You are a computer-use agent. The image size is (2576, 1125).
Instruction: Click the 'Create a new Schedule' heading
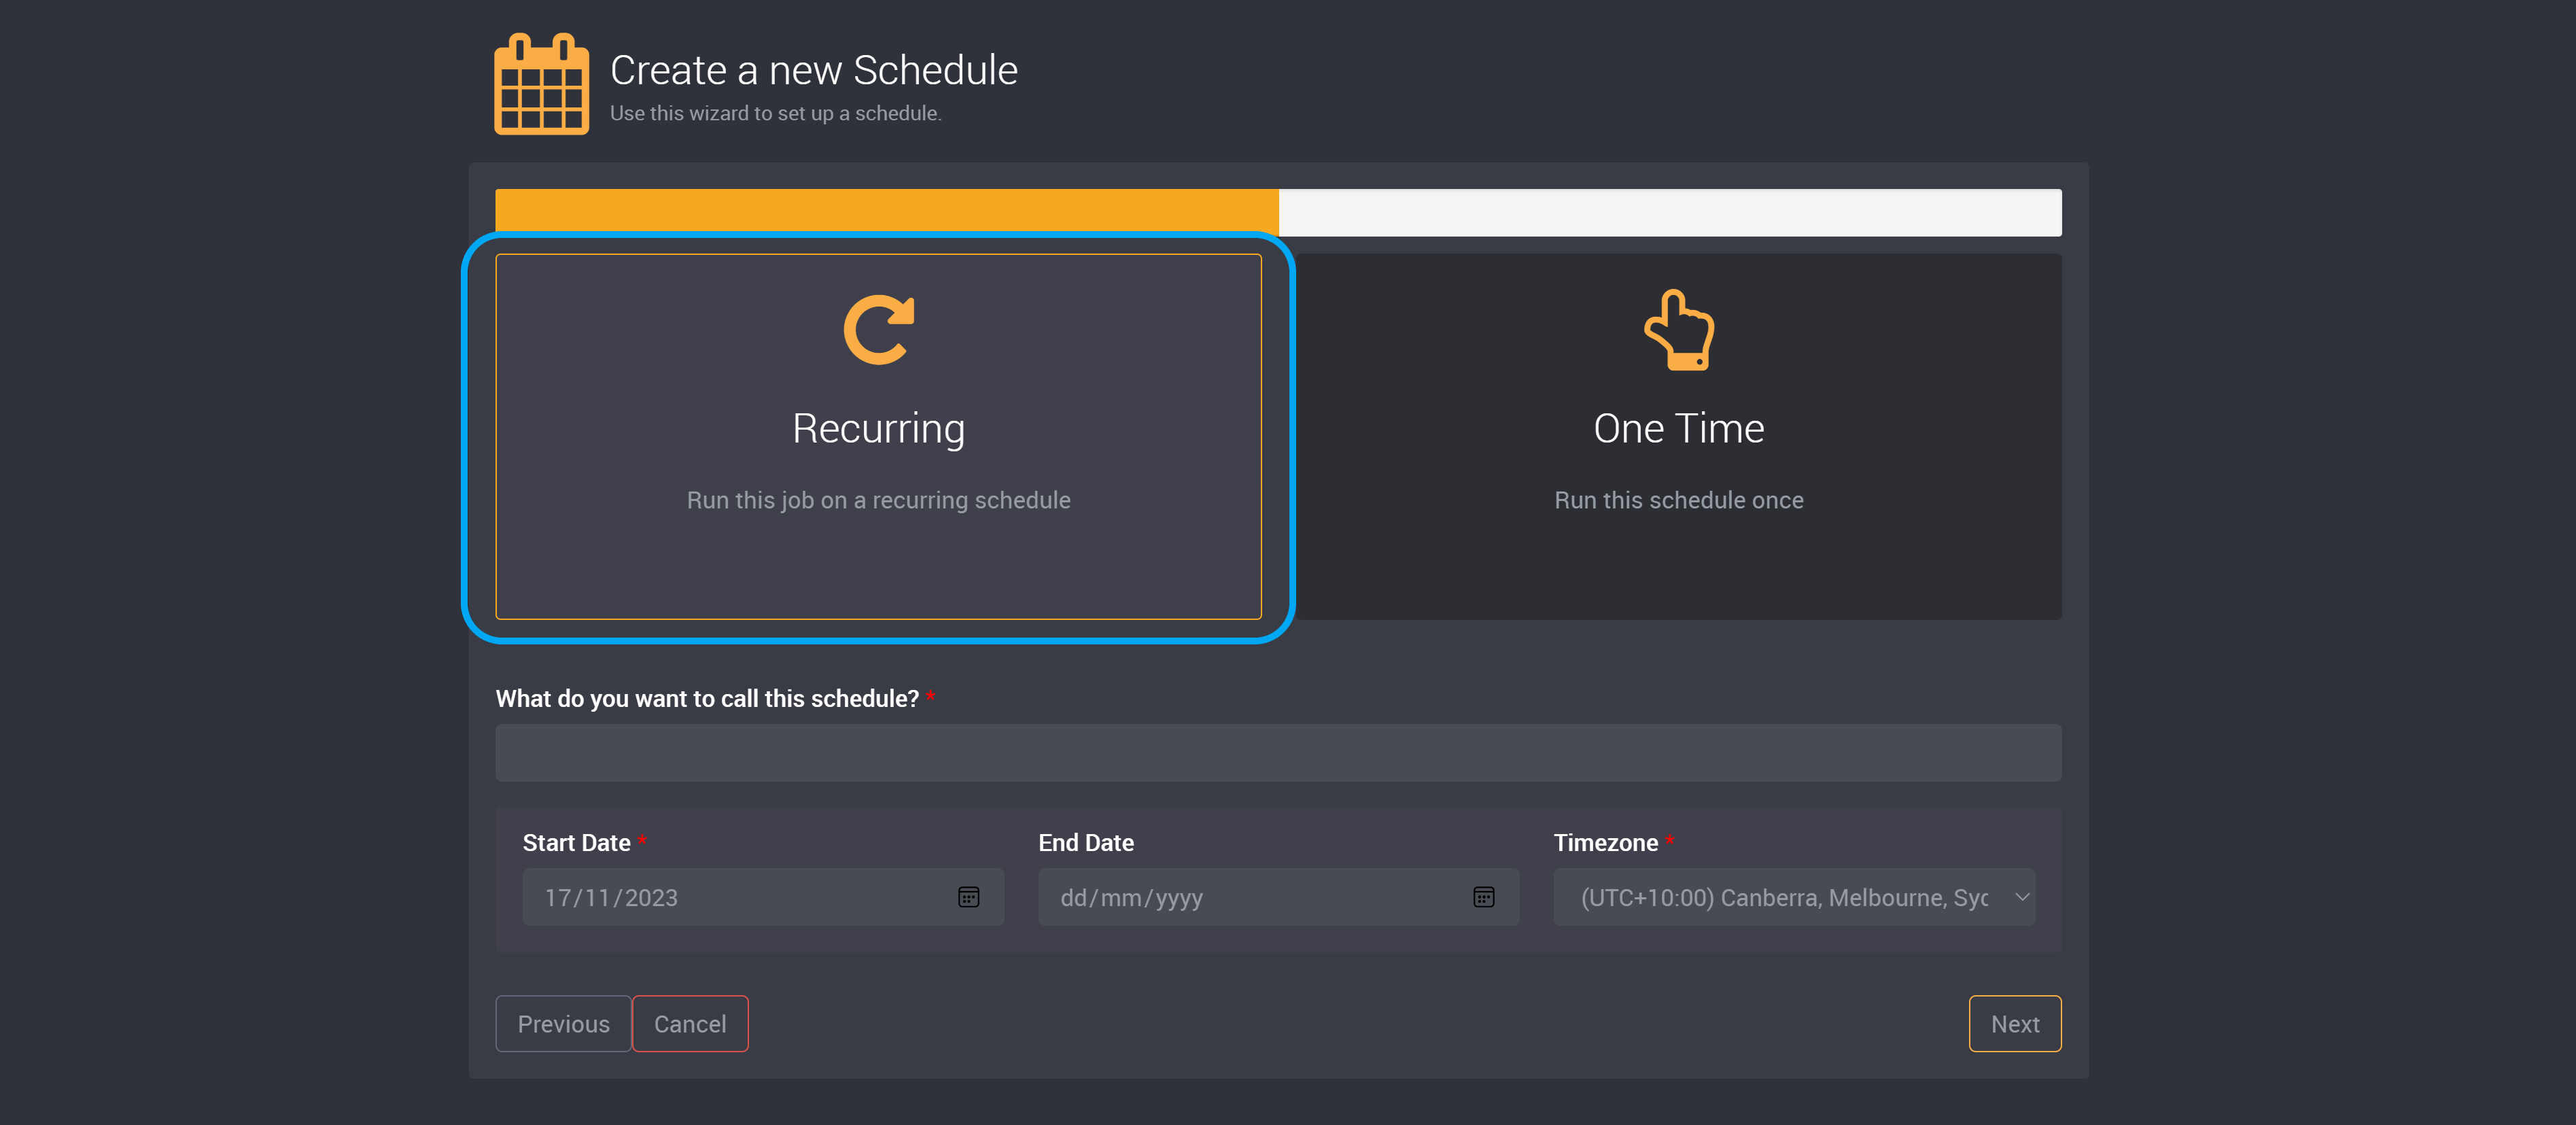click(814, 70)
